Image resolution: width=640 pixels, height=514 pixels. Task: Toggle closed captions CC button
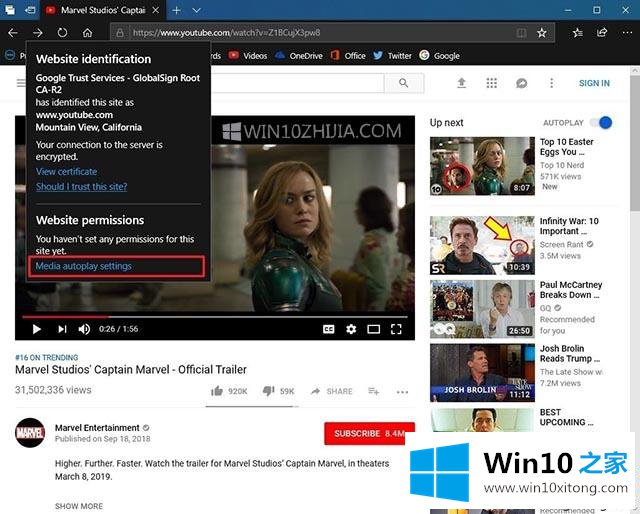[329, 329]
